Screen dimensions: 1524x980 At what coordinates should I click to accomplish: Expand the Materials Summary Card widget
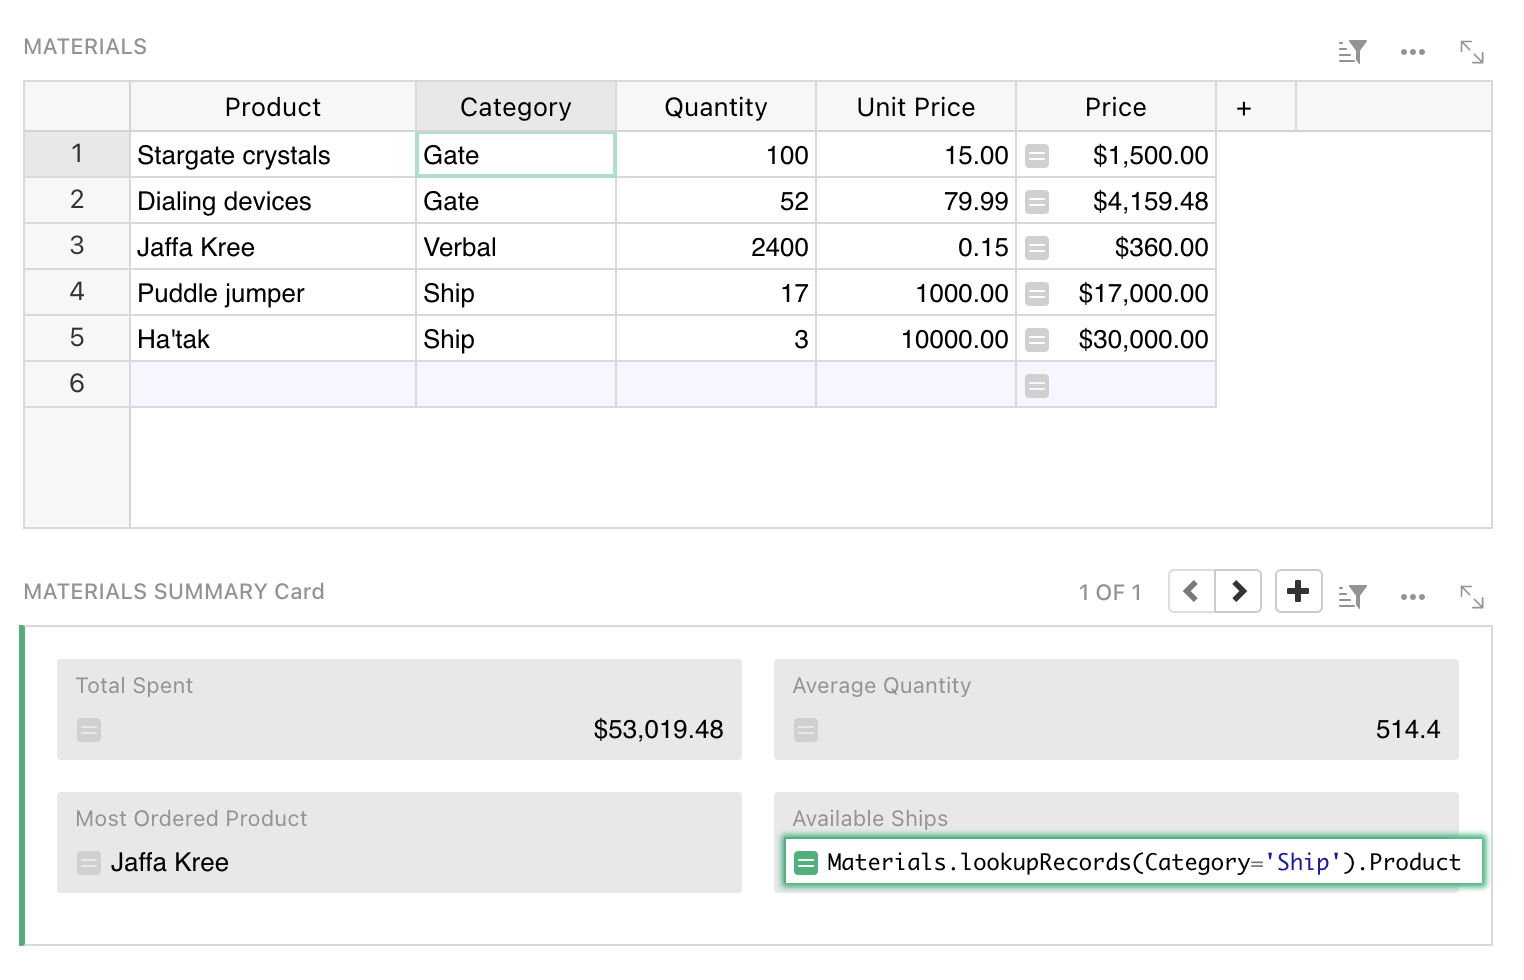[1471, 595]
